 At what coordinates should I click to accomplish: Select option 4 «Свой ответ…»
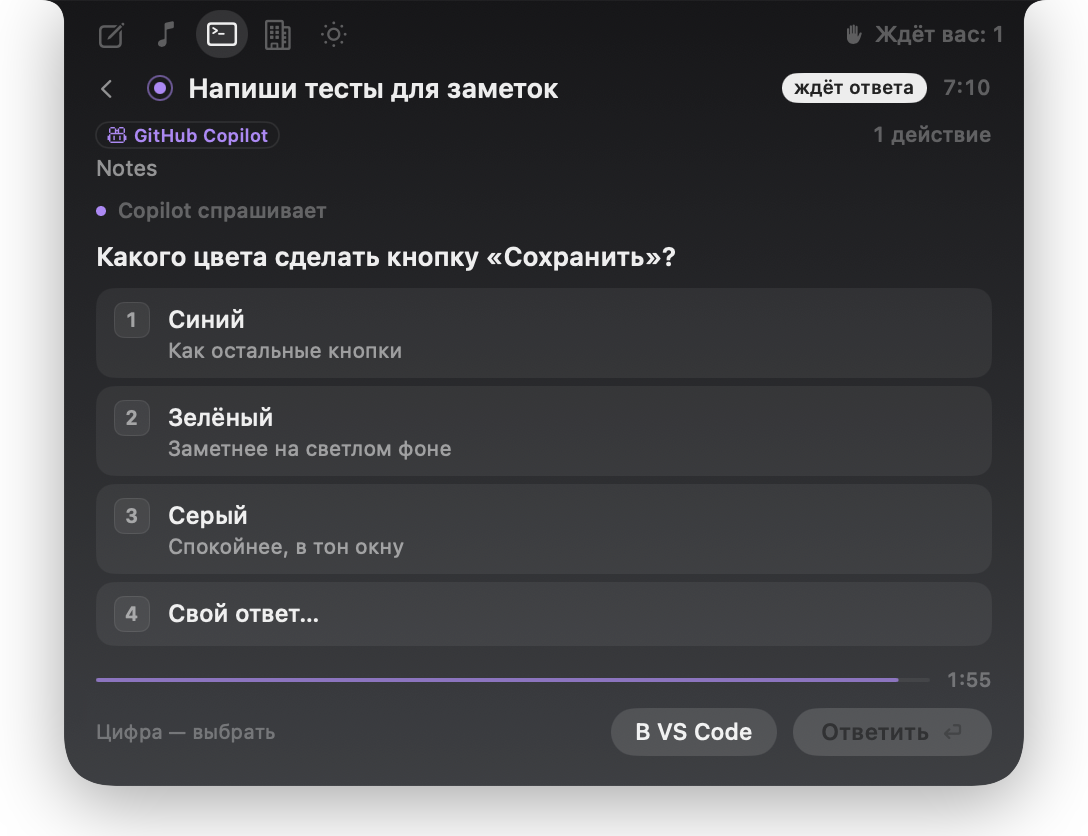543,614
